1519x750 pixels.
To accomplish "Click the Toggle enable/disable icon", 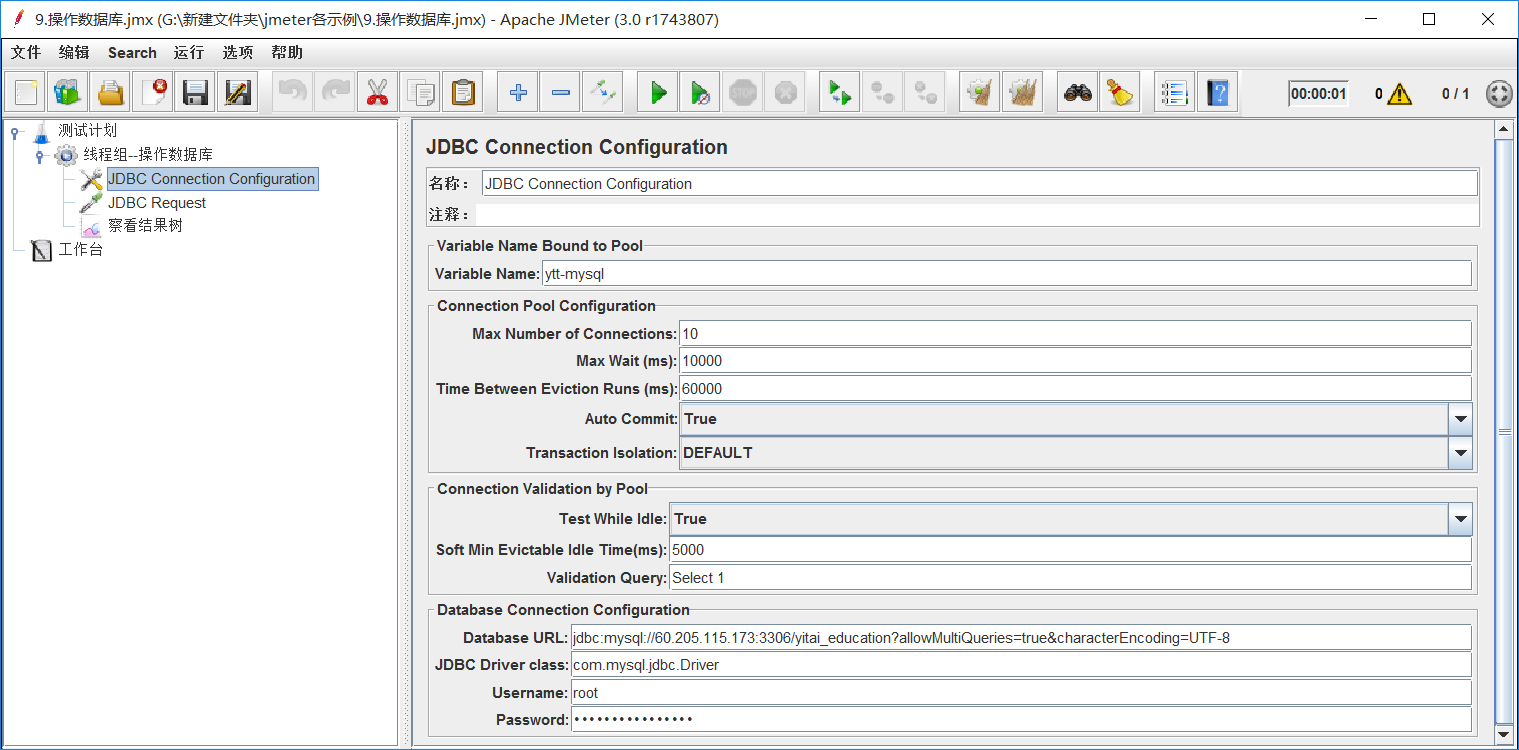I will pos(602,93).
